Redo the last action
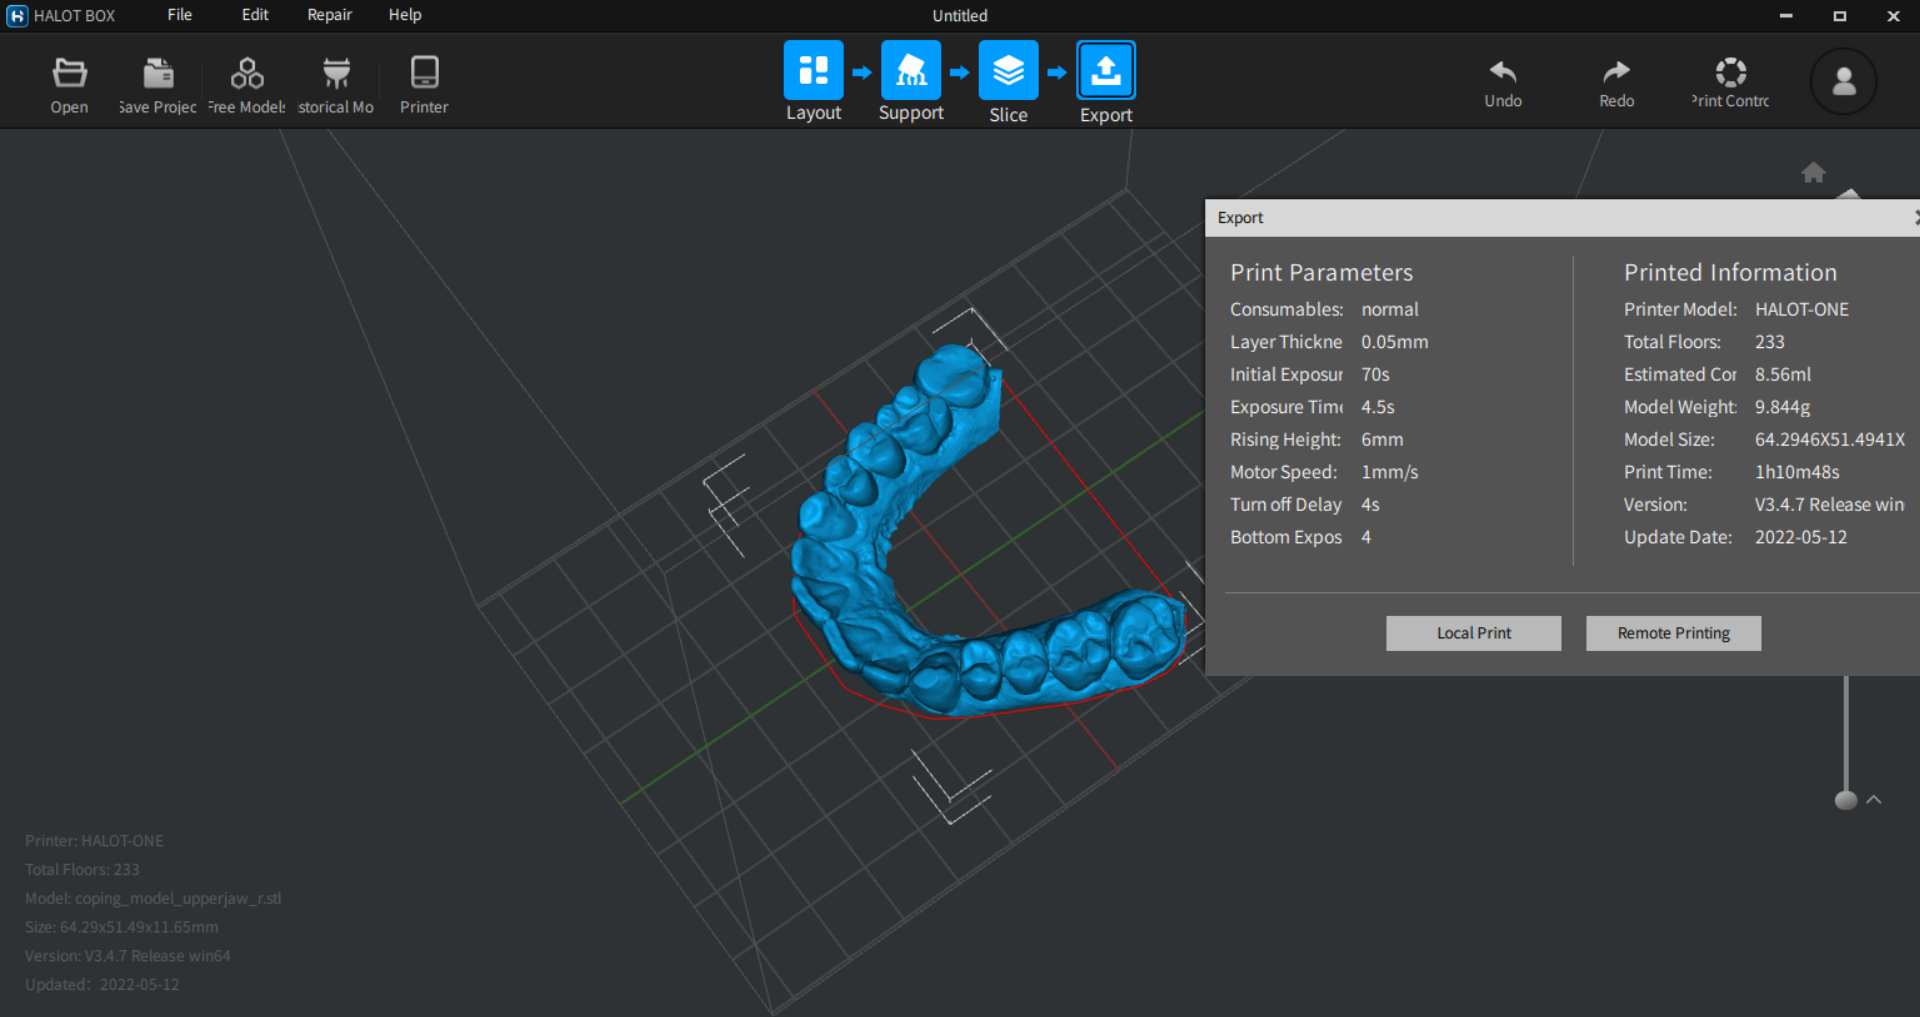The width and height of the screenshot is (1920, 1017). (1616, 82)
